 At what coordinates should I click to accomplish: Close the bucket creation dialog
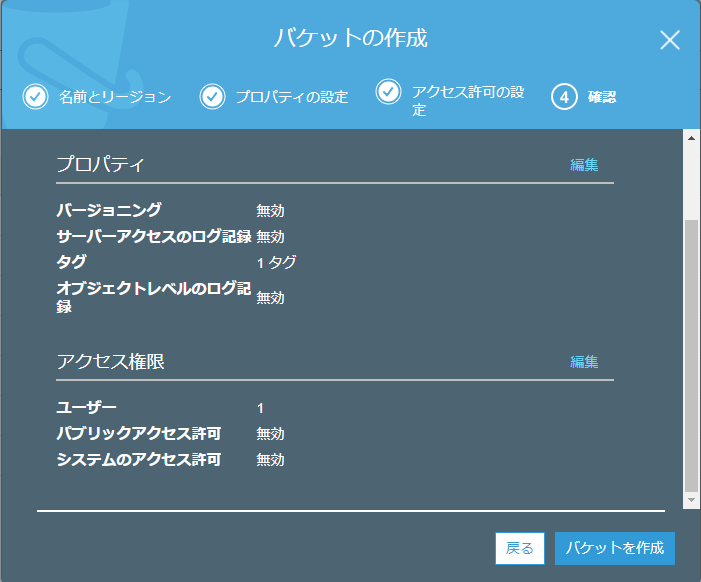[x=669, y=40]
